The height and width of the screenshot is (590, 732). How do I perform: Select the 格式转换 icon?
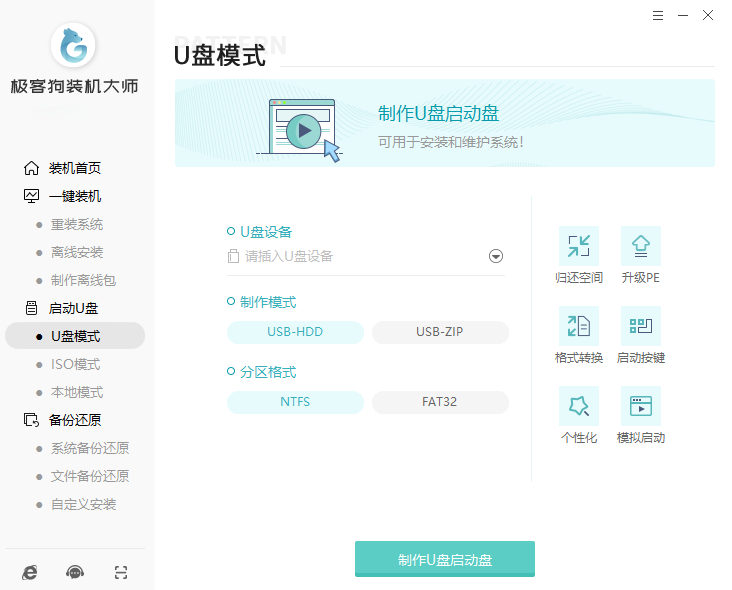coord(578,326)
